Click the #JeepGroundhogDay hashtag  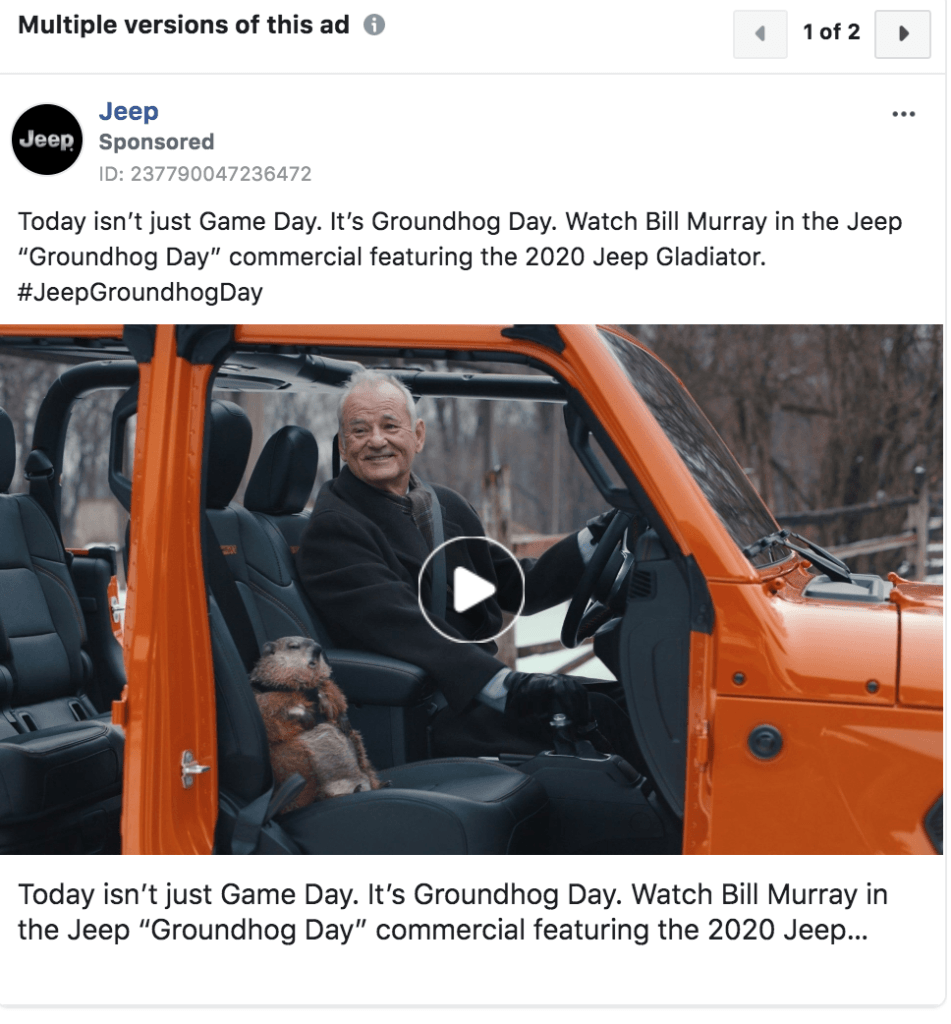(140, 292)
